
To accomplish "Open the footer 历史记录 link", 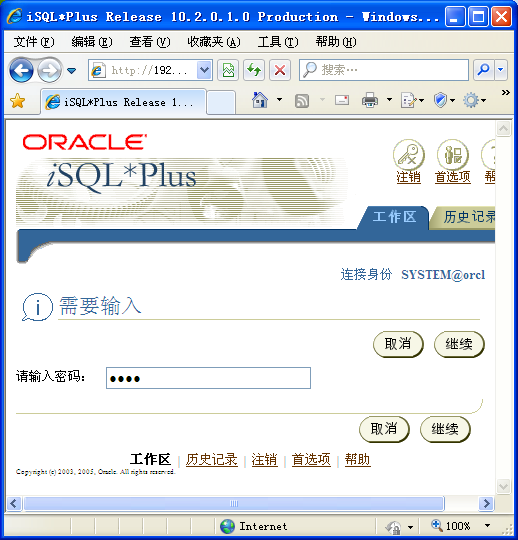I will [x=211, y=459].
